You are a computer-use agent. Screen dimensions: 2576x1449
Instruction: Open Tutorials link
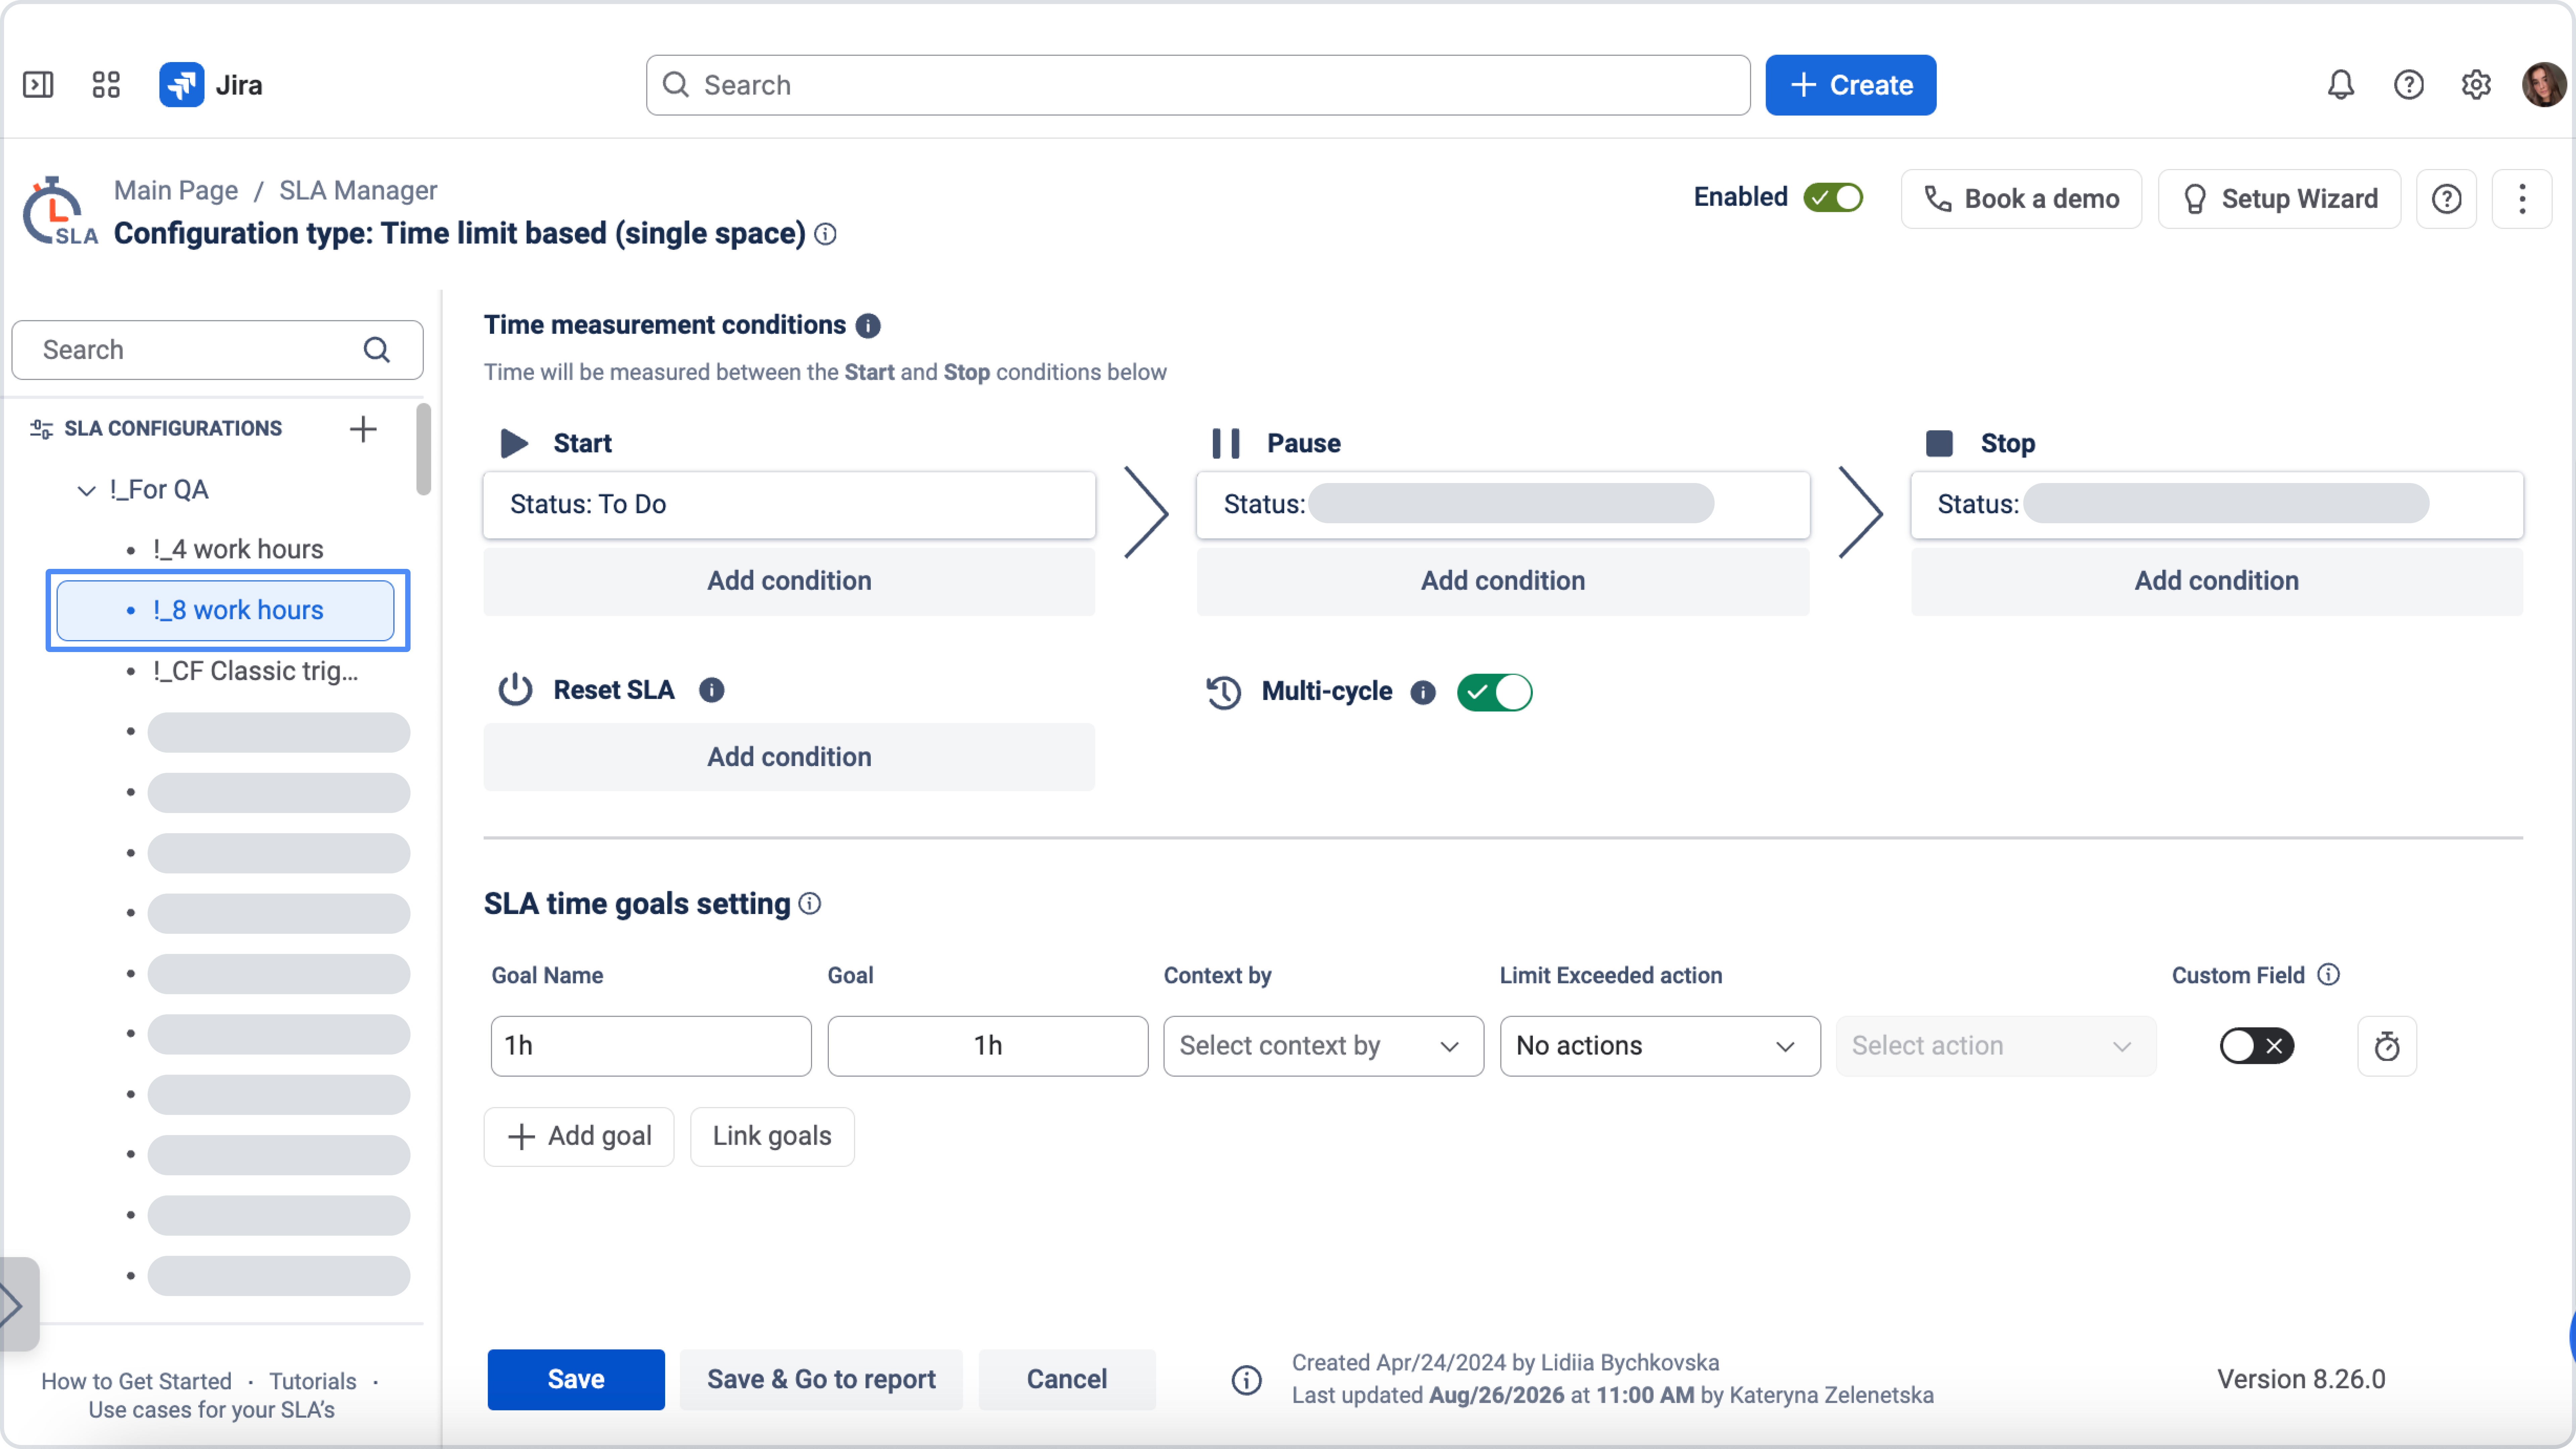313,1382
